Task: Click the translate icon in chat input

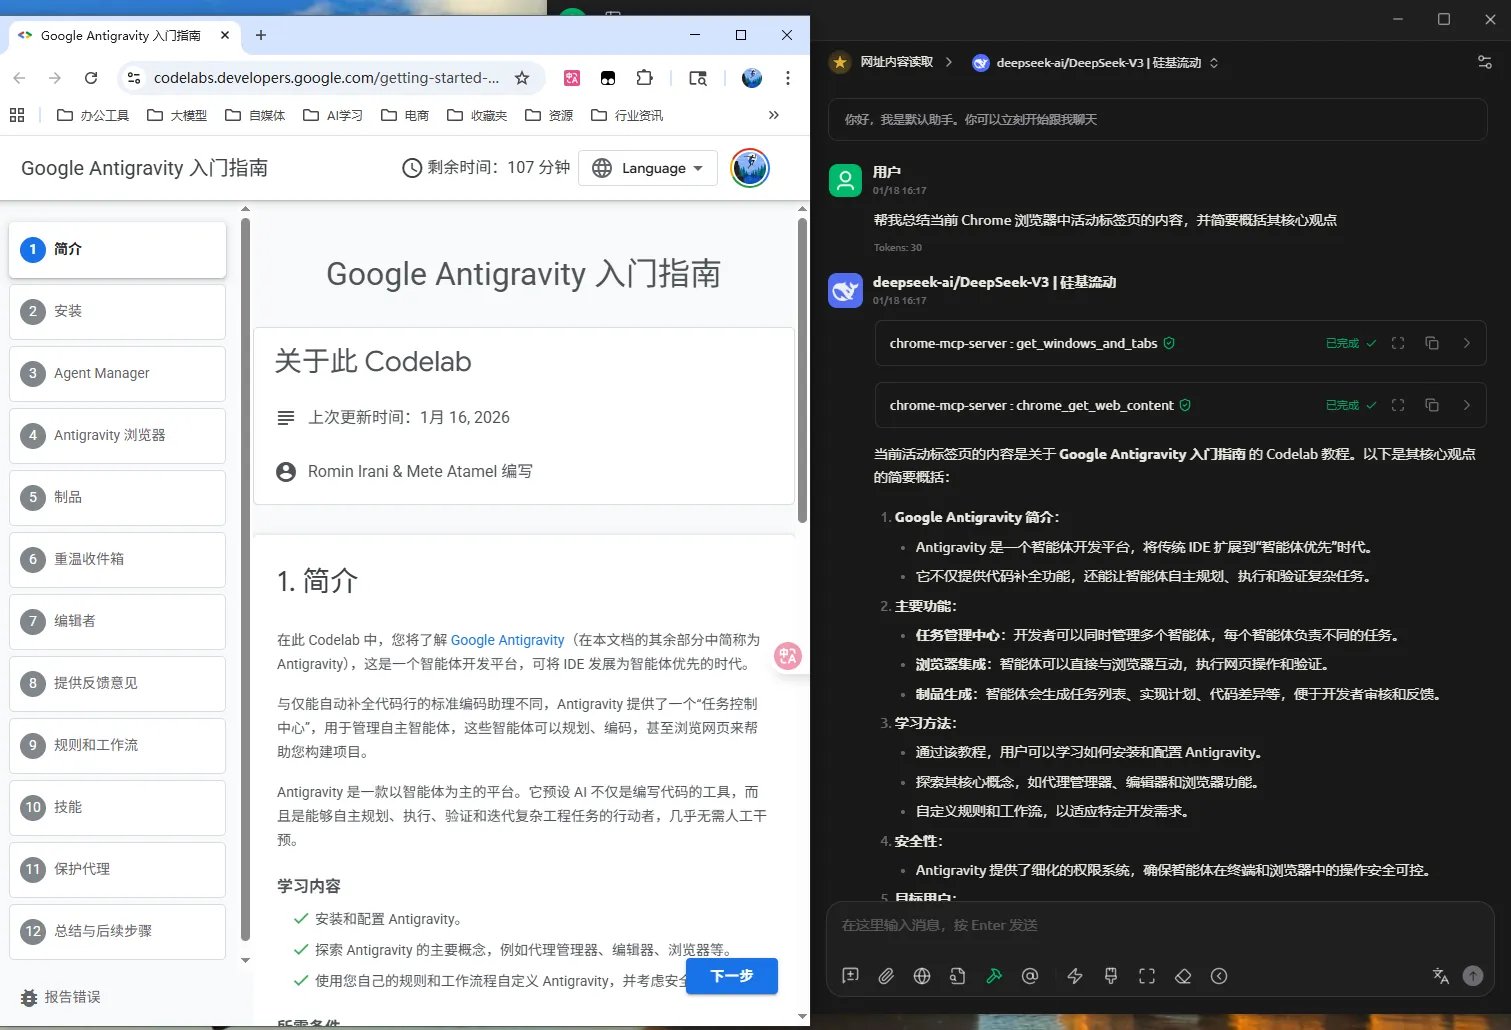Action: [1441, 976]
